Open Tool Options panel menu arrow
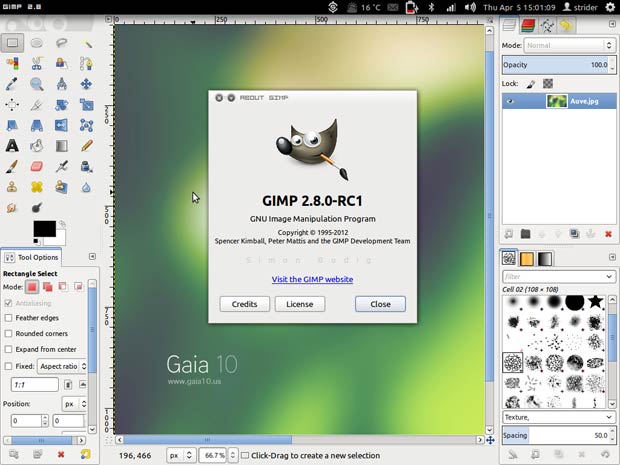Screen dimensions: 620x465 (x=92, y=257)
